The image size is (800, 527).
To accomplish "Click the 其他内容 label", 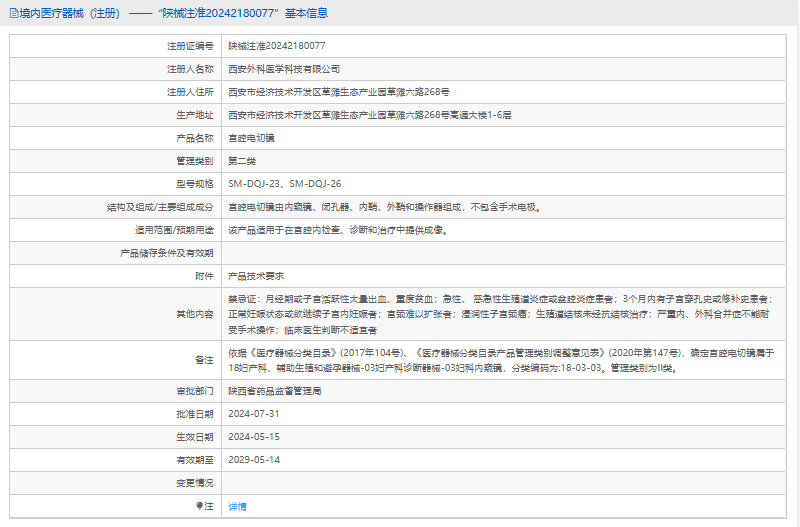I will point(195,314).
